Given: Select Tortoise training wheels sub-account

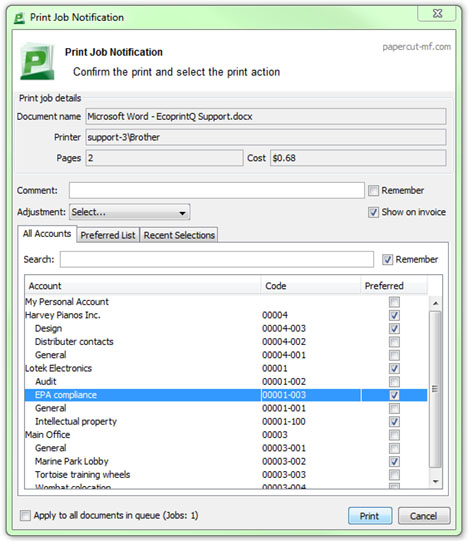Looking at the screenshot, I should (226, 475).
